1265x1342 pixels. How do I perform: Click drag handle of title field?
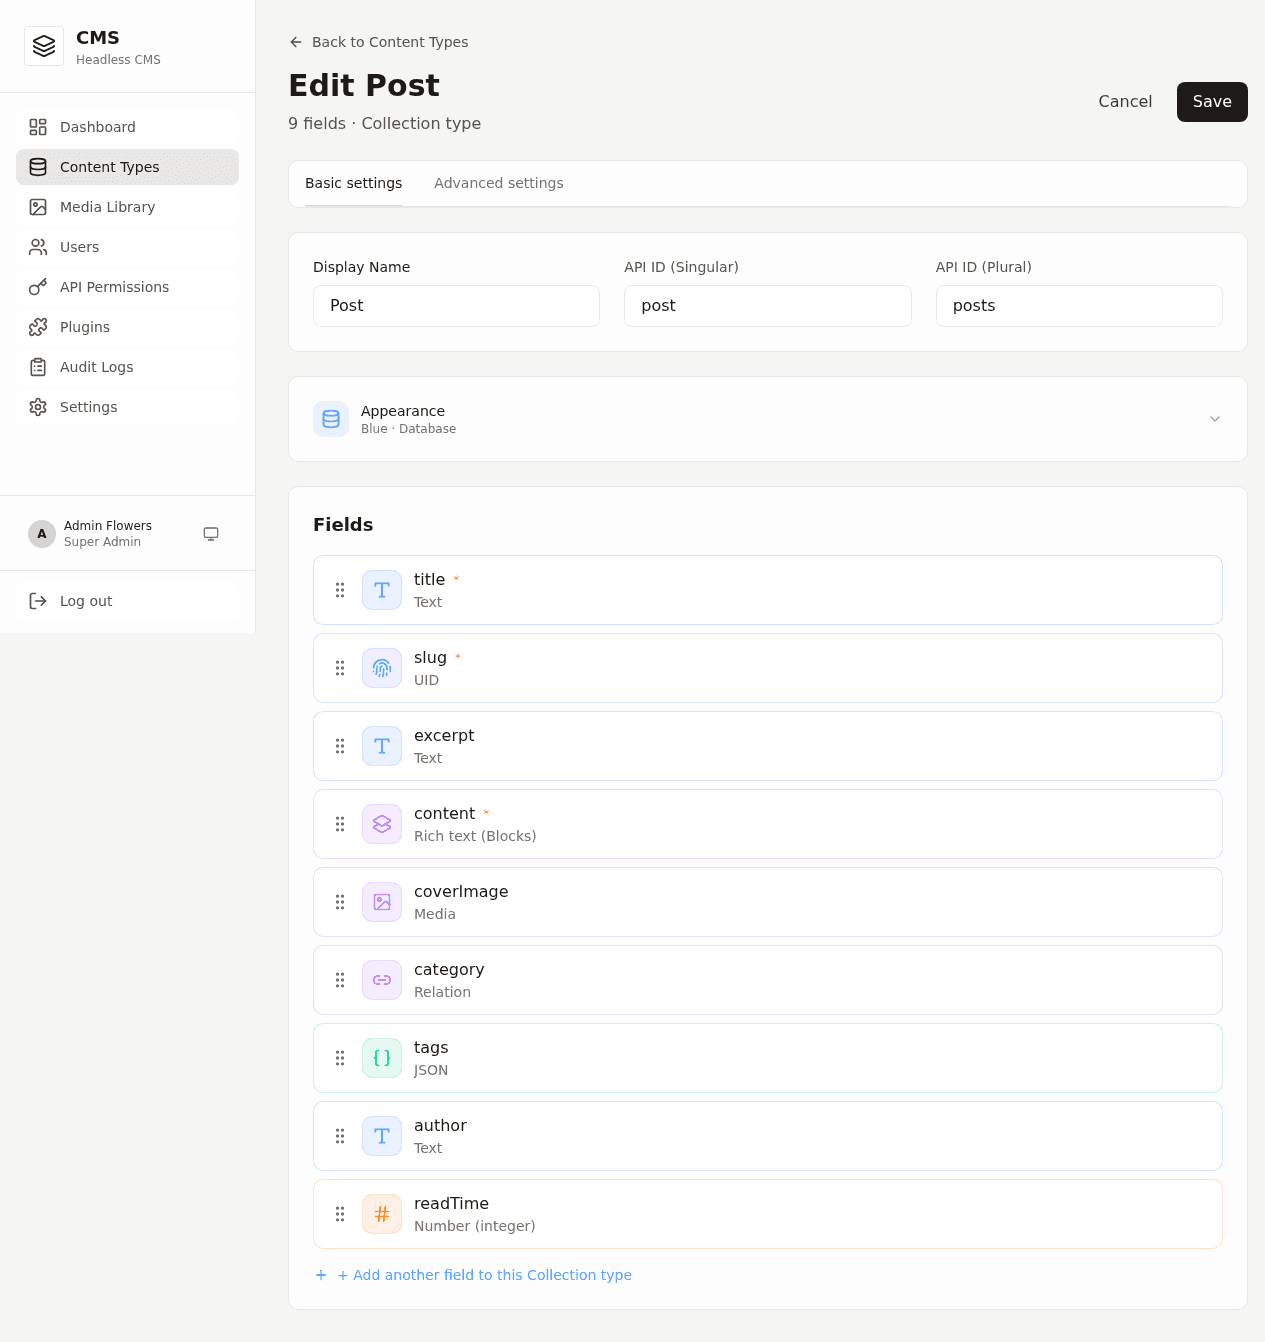click(x=340, y=590)
